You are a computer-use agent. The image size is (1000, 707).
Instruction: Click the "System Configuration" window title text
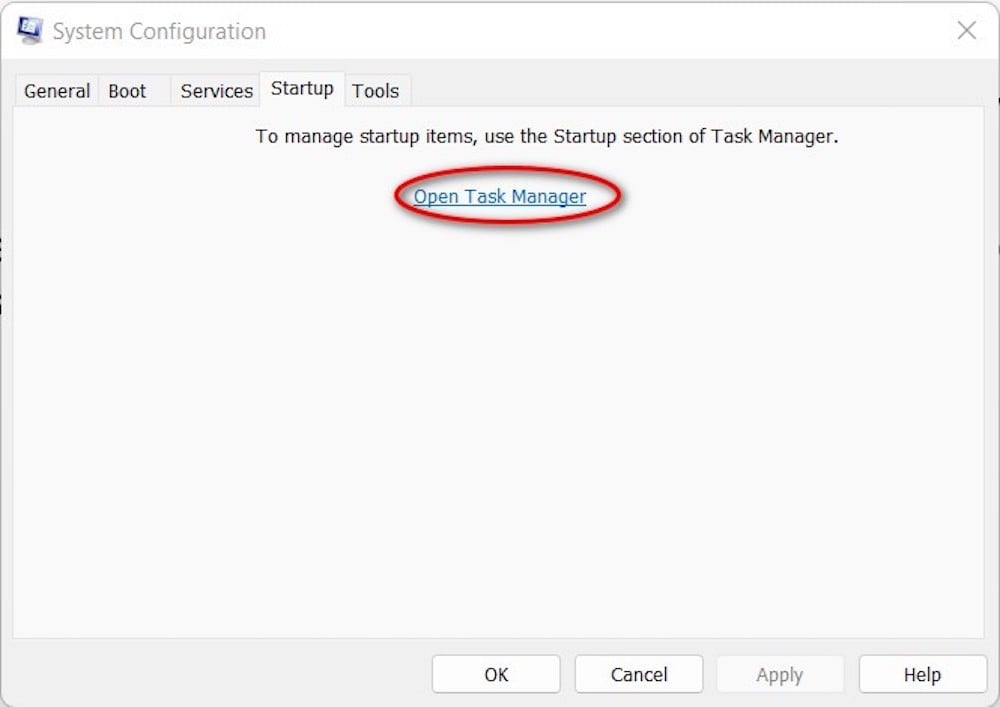[x=159, y=32]
